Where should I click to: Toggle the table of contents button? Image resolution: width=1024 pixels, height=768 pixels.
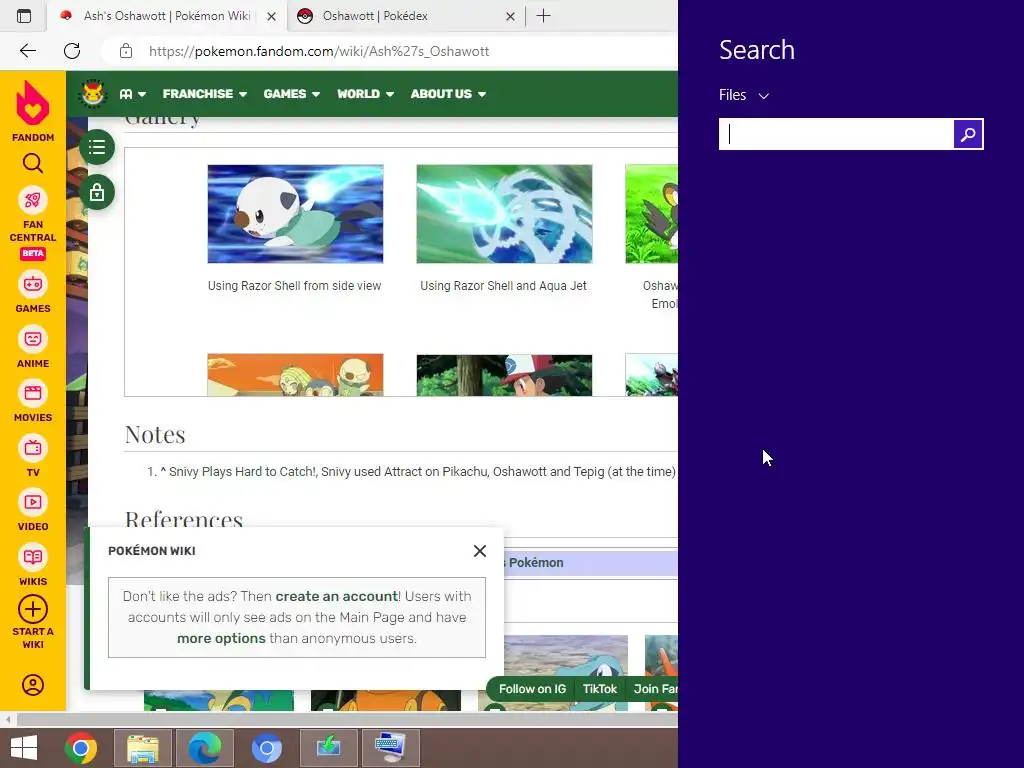coord(97,147)
